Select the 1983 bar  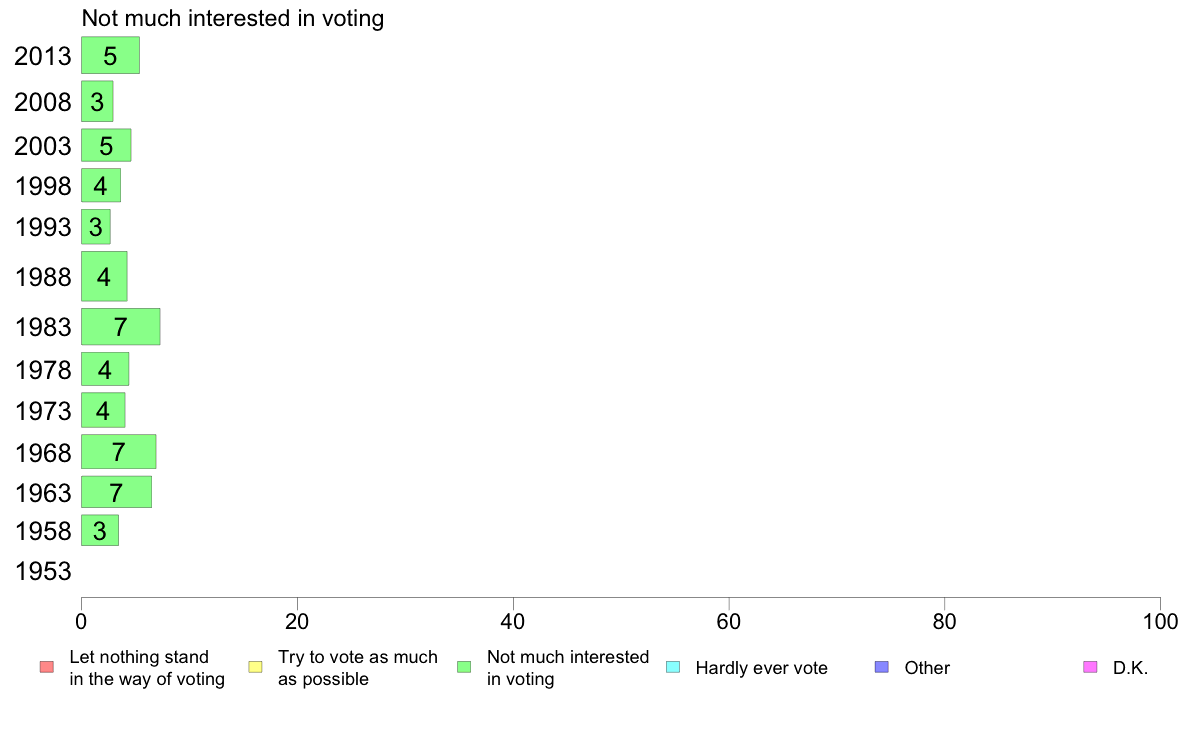(120, 327)
